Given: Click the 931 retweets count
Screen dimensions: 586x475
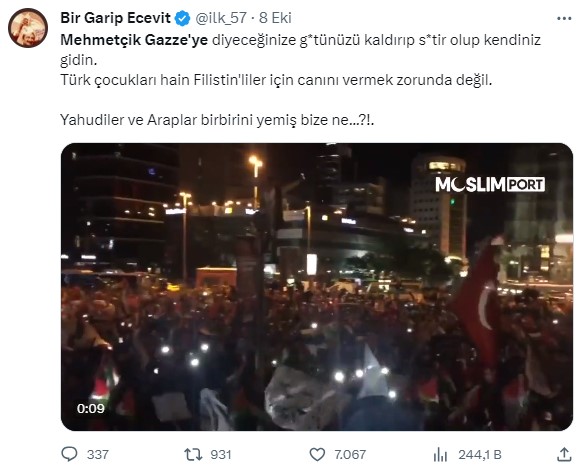Looking at the screenshot, I should 220,454.
